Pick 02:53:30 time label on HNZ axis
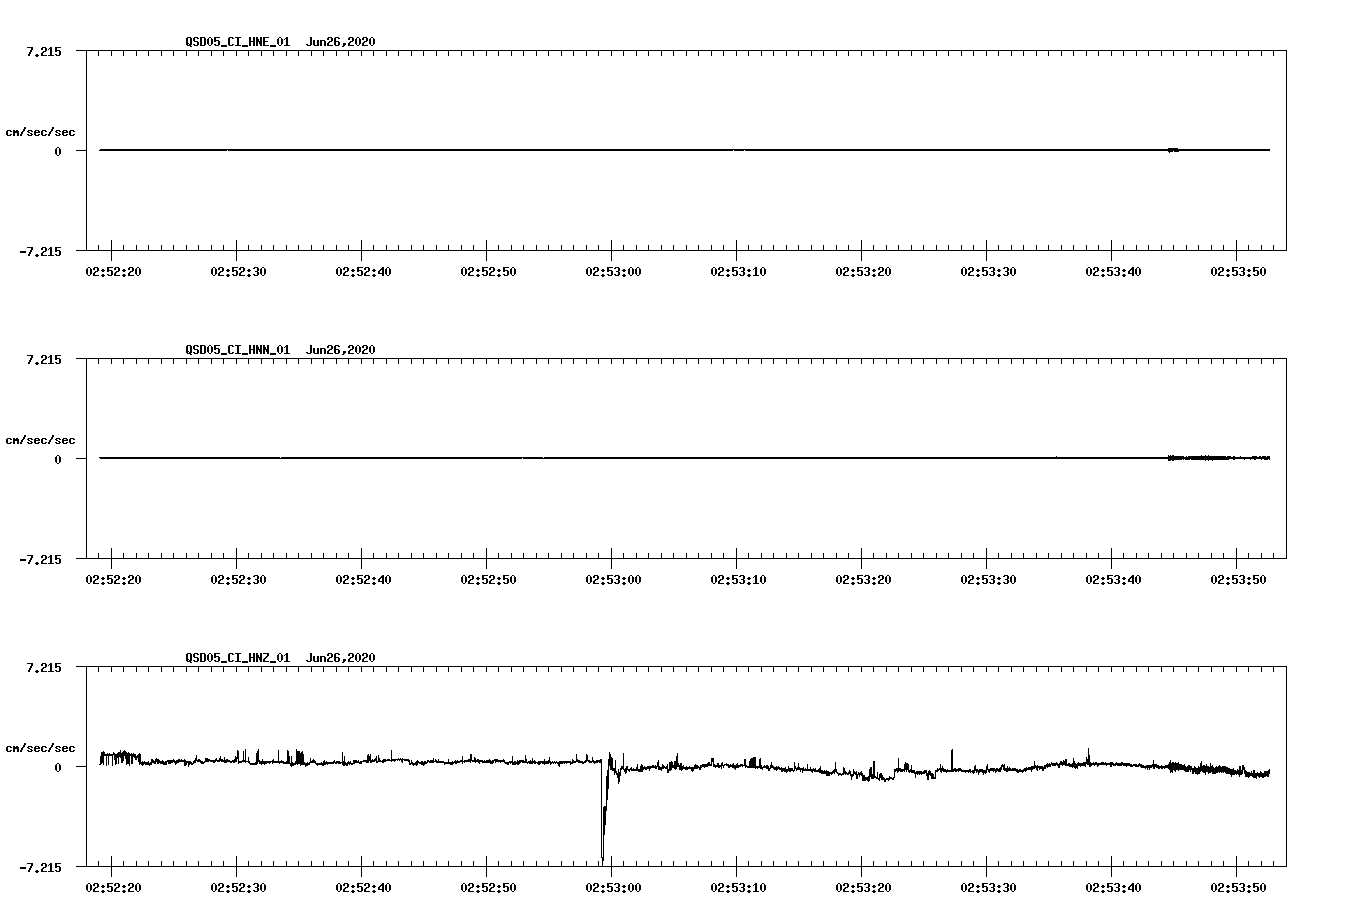The width and height of the screenshot is (1358, 924). pyautogui.click(x=988, y=888)
